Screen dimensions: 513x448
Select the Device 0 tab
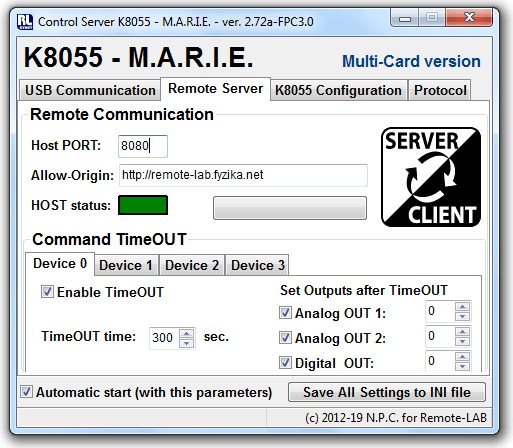coord(60,264)
